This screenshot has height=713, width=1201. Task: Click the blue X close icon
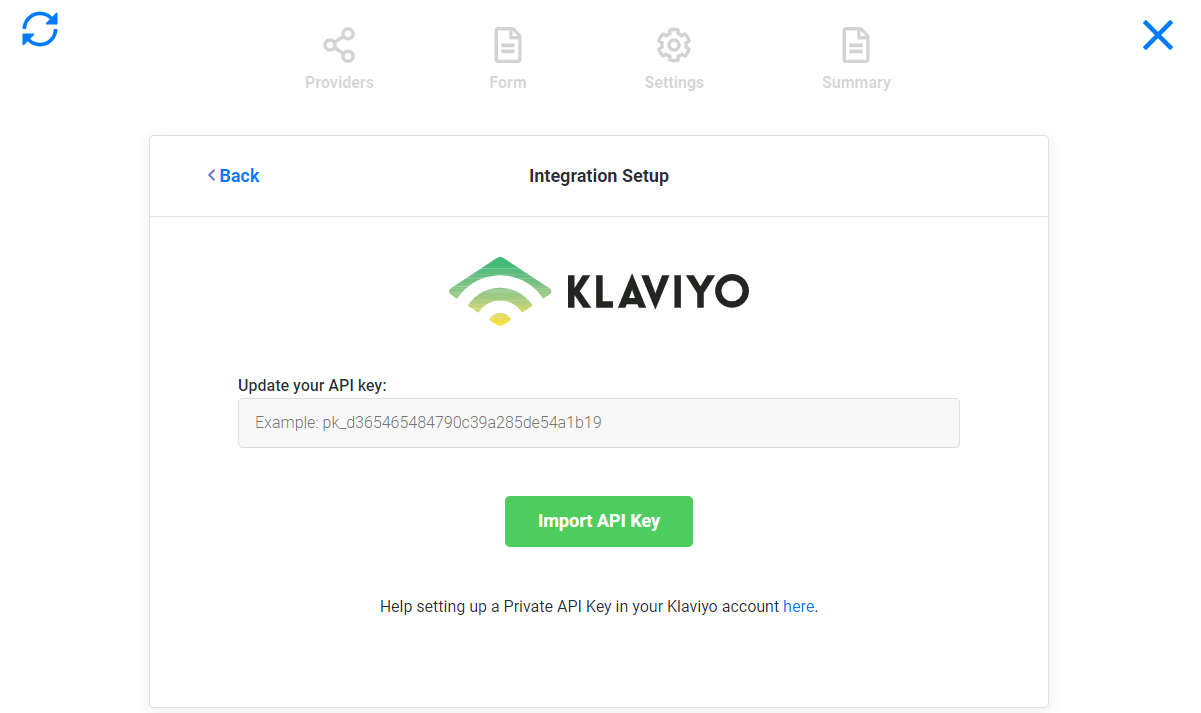pos(1157,34)
